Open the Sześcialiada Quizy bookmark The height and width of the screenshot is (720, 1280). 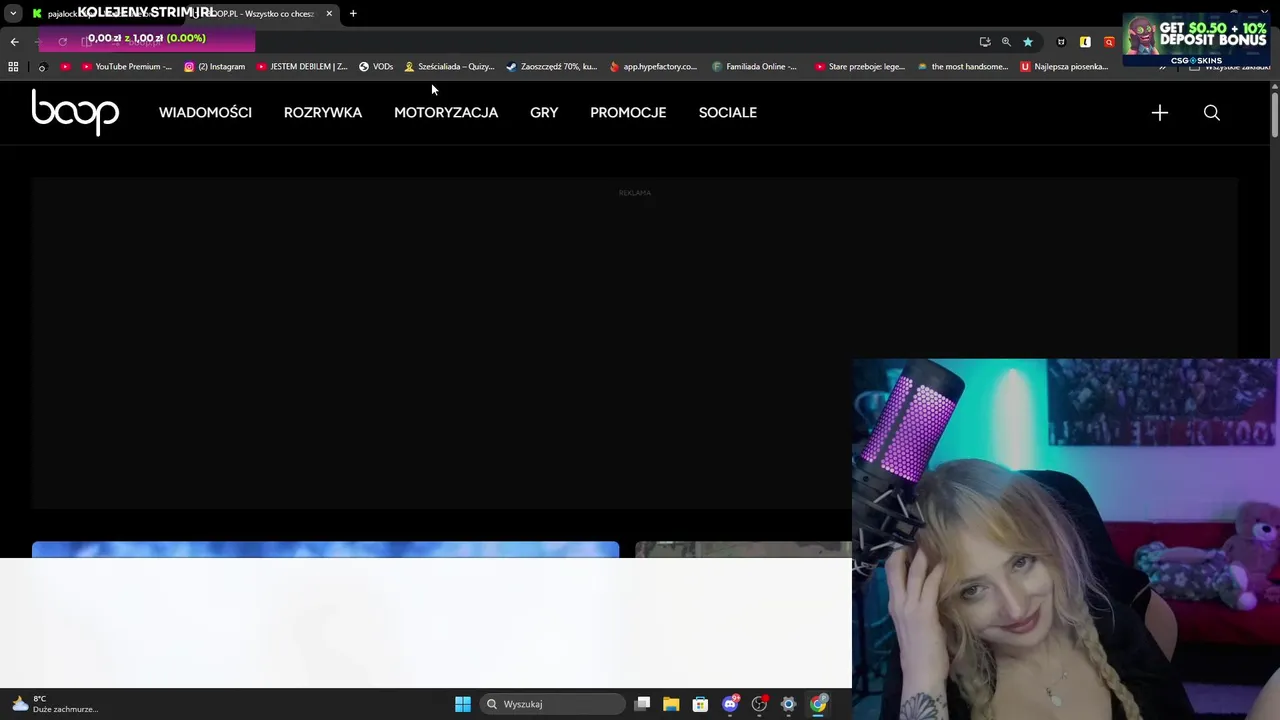click(450, 67)
